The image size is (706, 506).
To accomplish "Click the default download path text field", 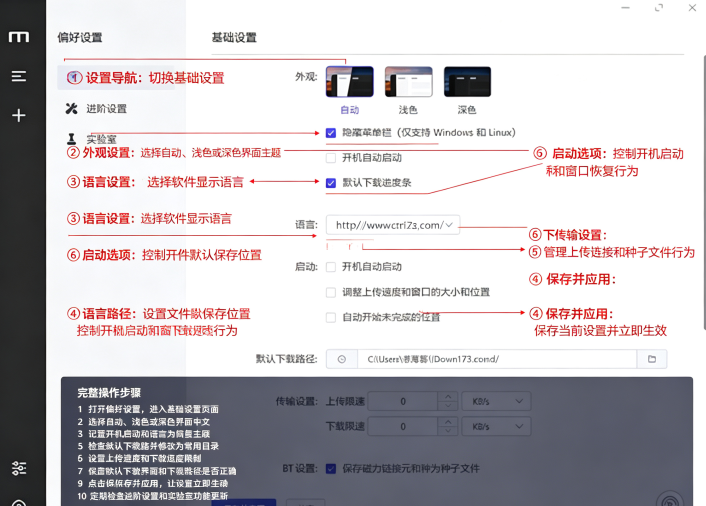I will pos(497,359).
